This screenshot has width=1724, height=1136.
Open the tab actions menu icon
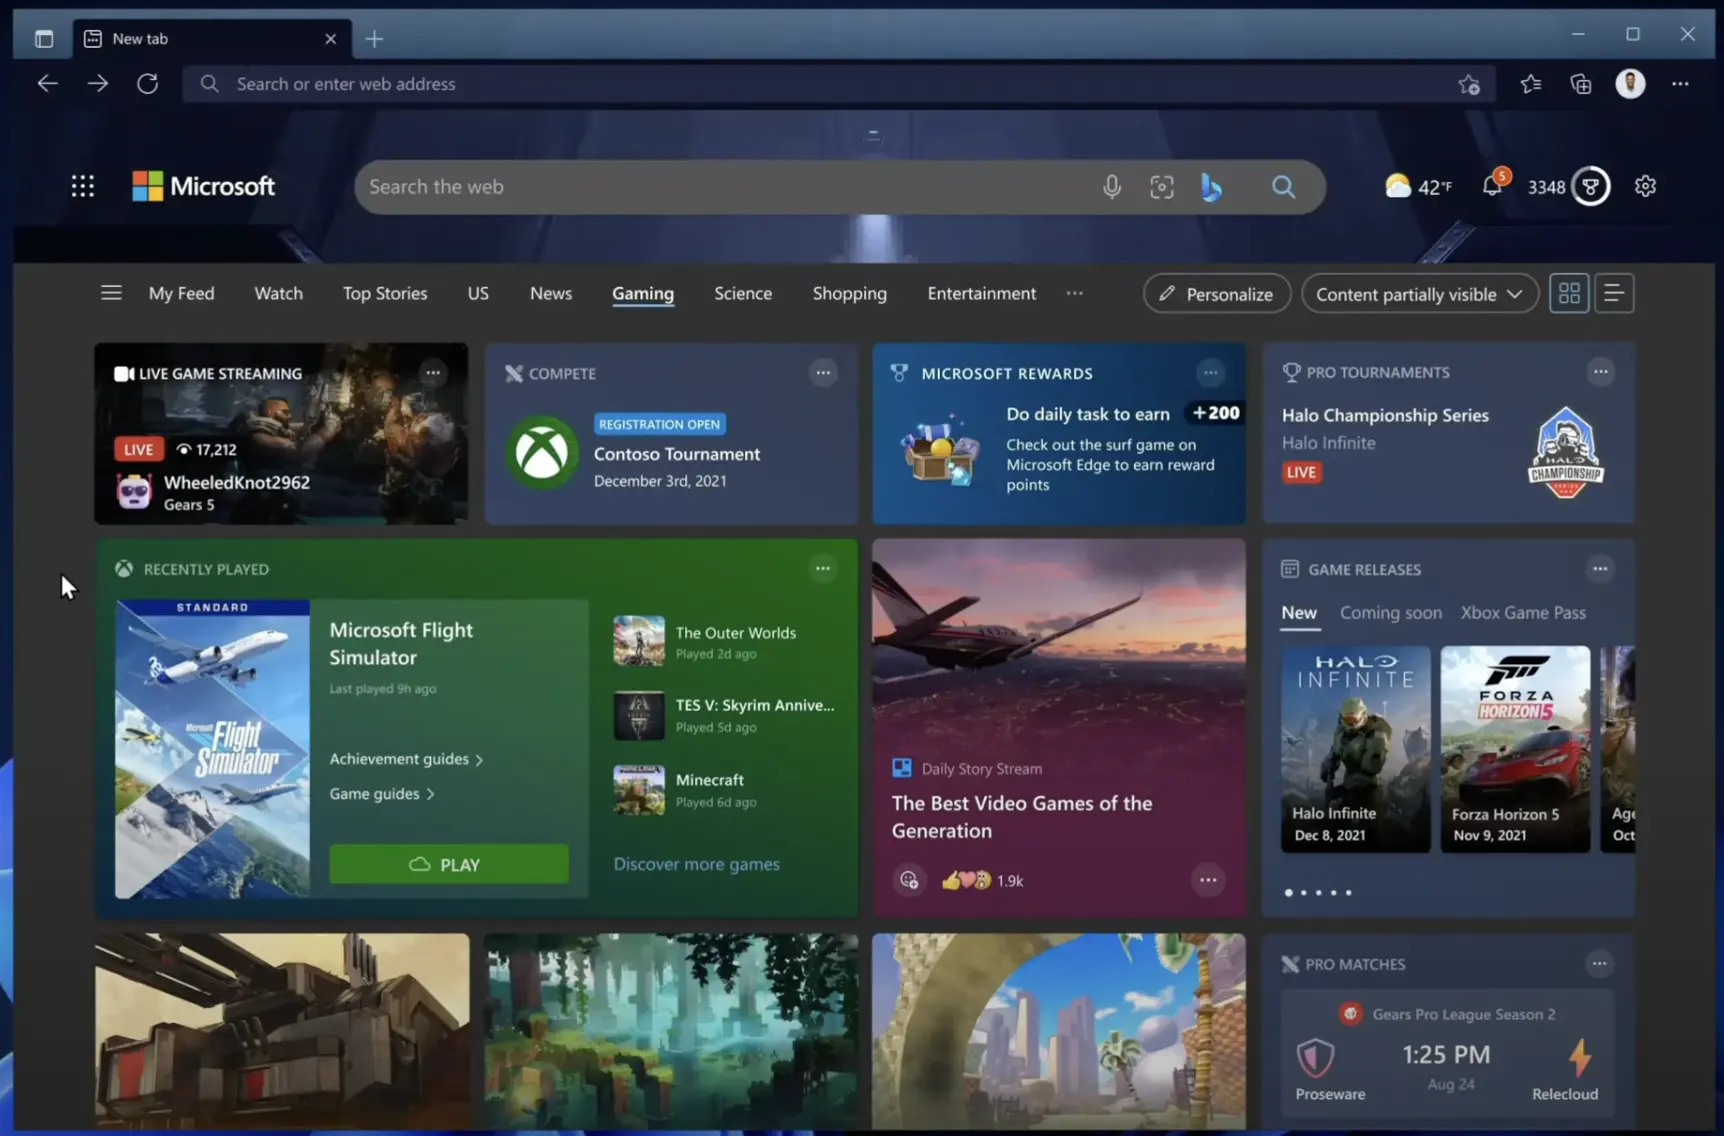pos(43,38)
